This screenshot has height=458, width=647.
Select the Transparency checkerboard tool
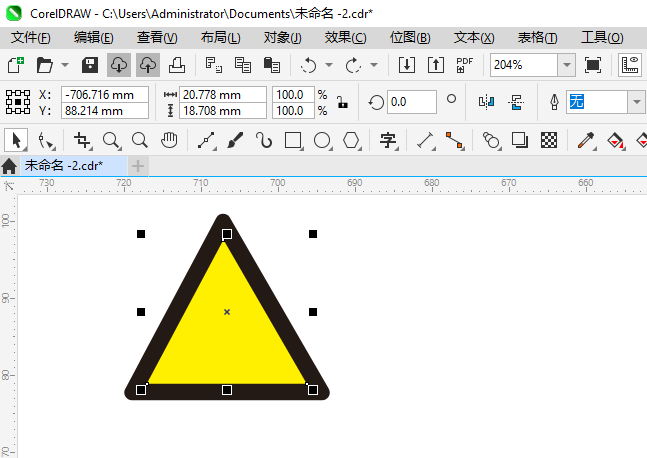click(549, 140)
